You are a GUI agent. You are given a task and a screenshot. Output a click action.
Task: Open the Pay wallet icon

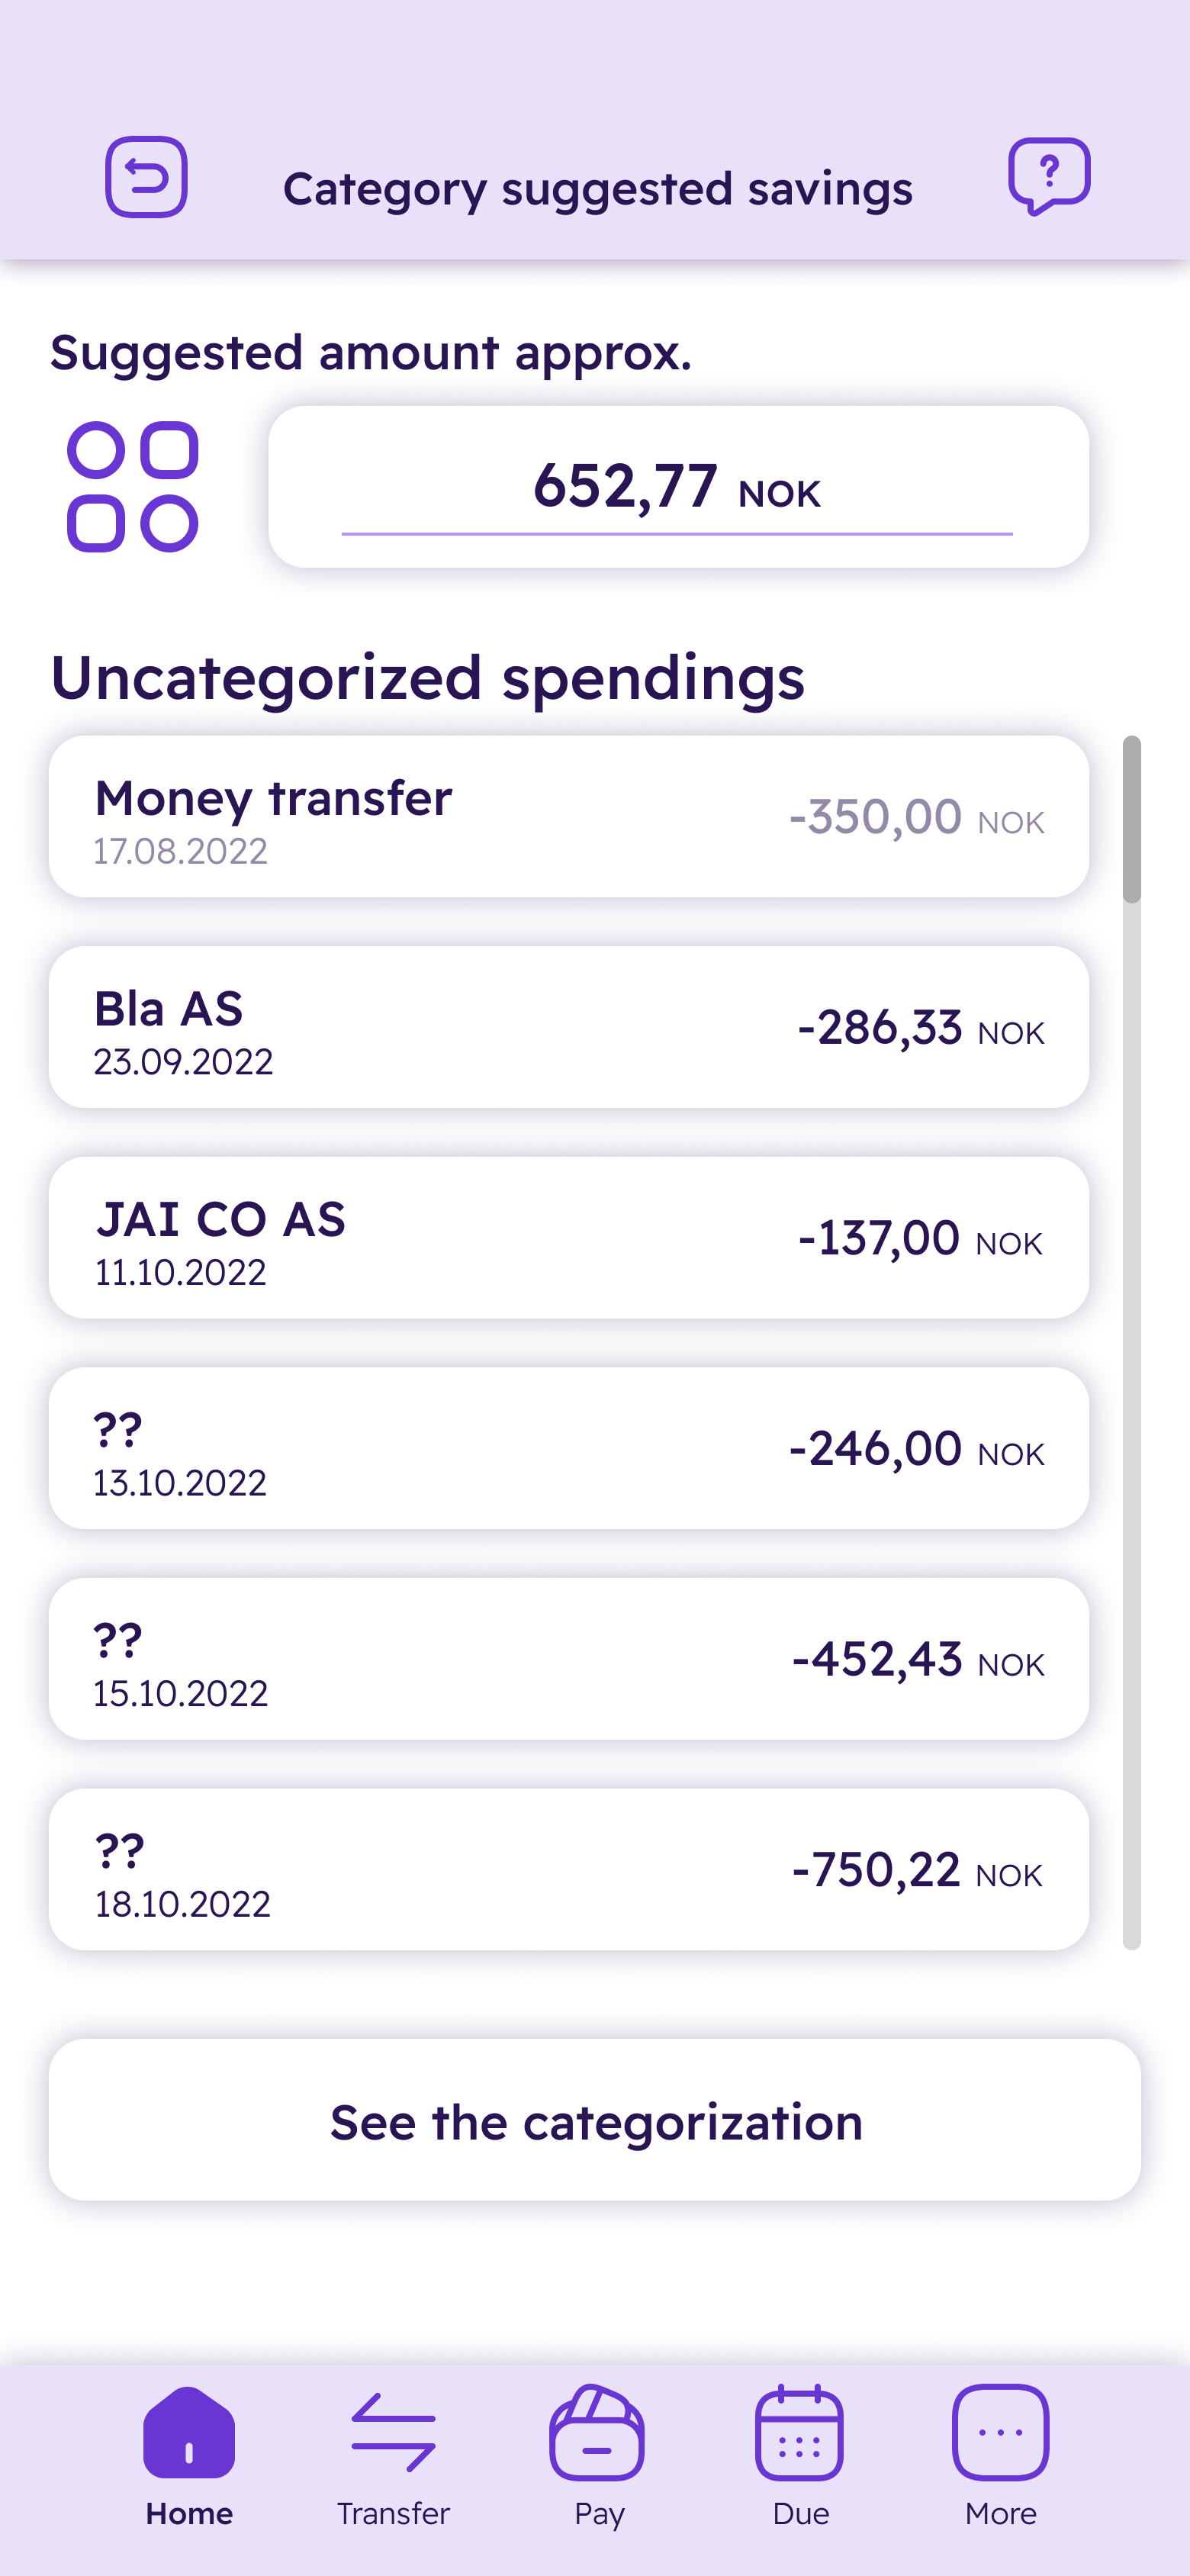pyautogui.click(x=597, y=2432)
